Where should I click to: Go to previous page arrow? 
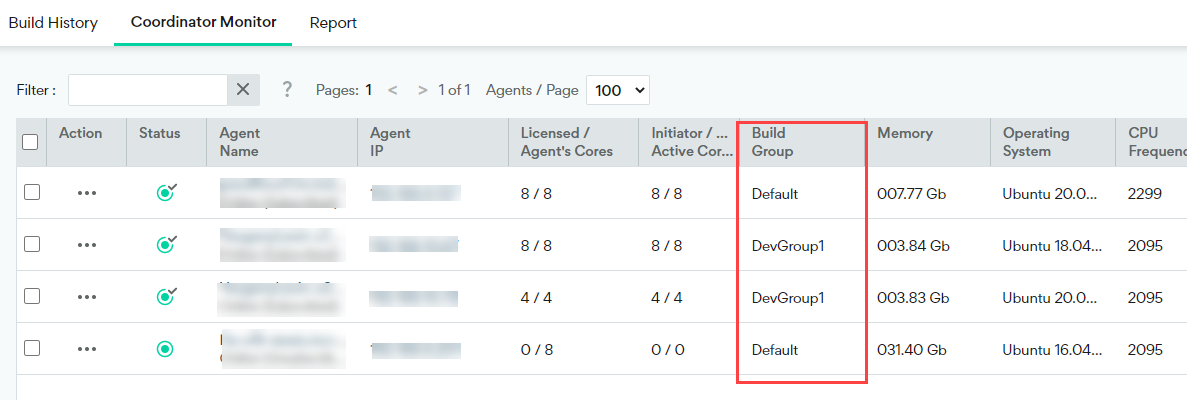pos(393,90)
